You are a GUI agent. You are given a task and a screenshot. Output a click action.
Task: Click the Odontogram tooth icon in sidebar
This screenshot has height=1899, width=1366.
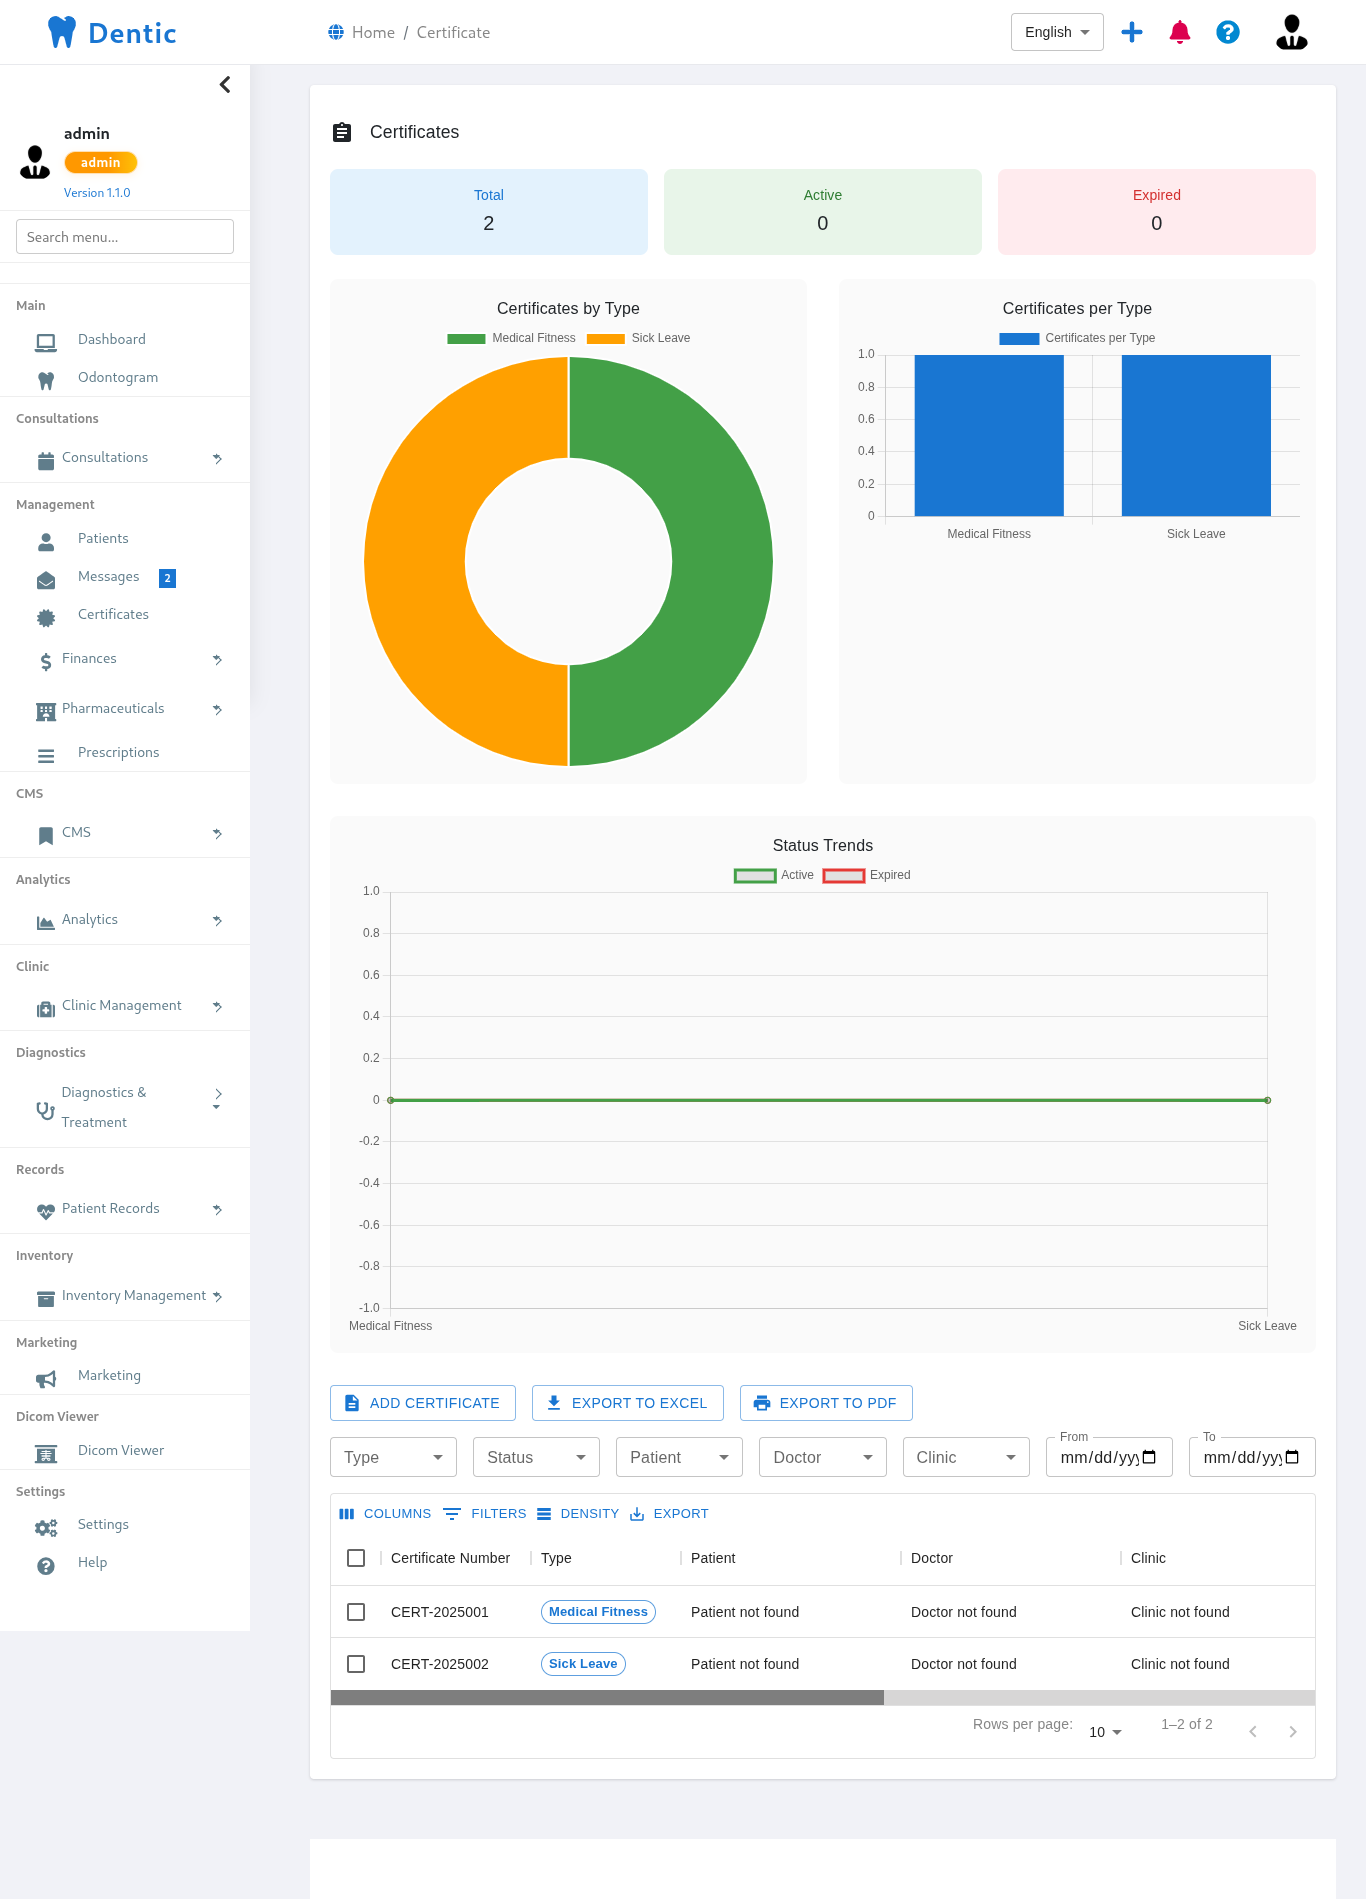(46, 380)
